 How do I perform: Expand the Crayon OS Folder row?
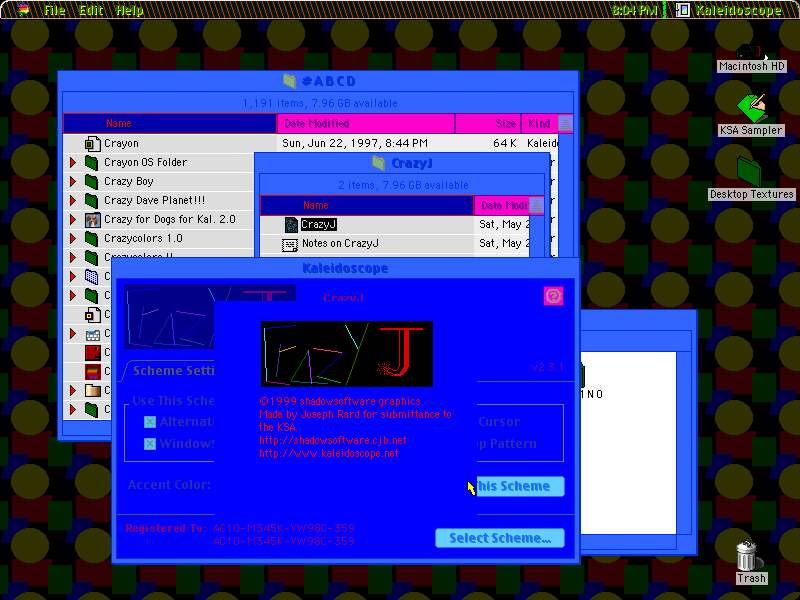tap(73, 163)
